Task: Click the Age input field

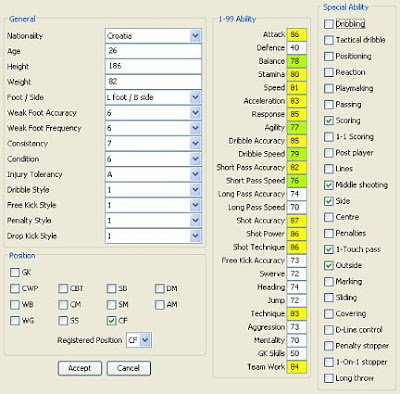Action: [153, 51]
